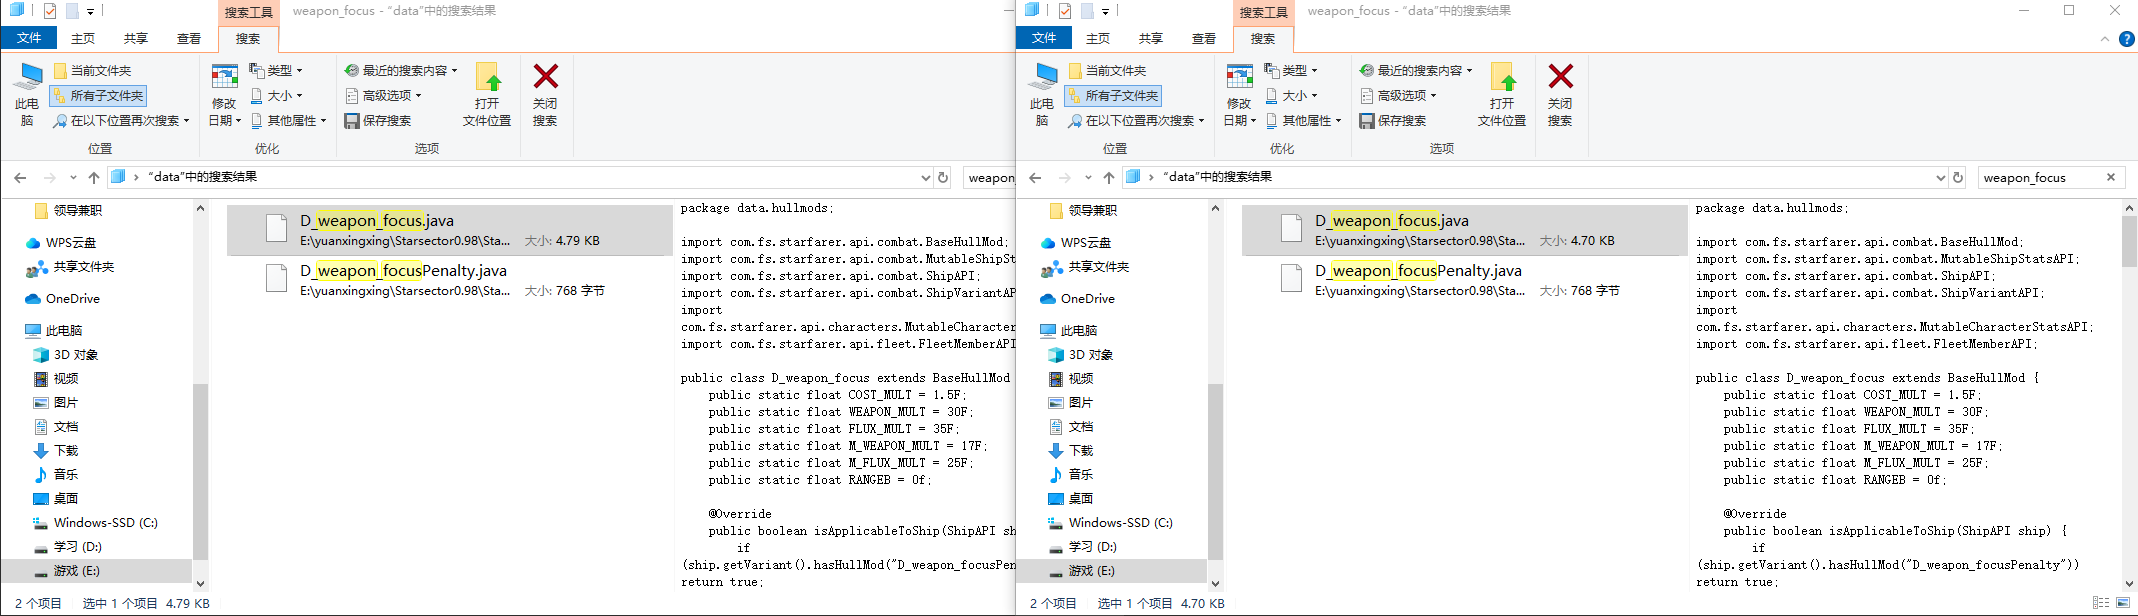This screenshot has width=2138, height=616.
Task: Open Search again in dropdown in right window
Action: click(x=1136, y=121)
